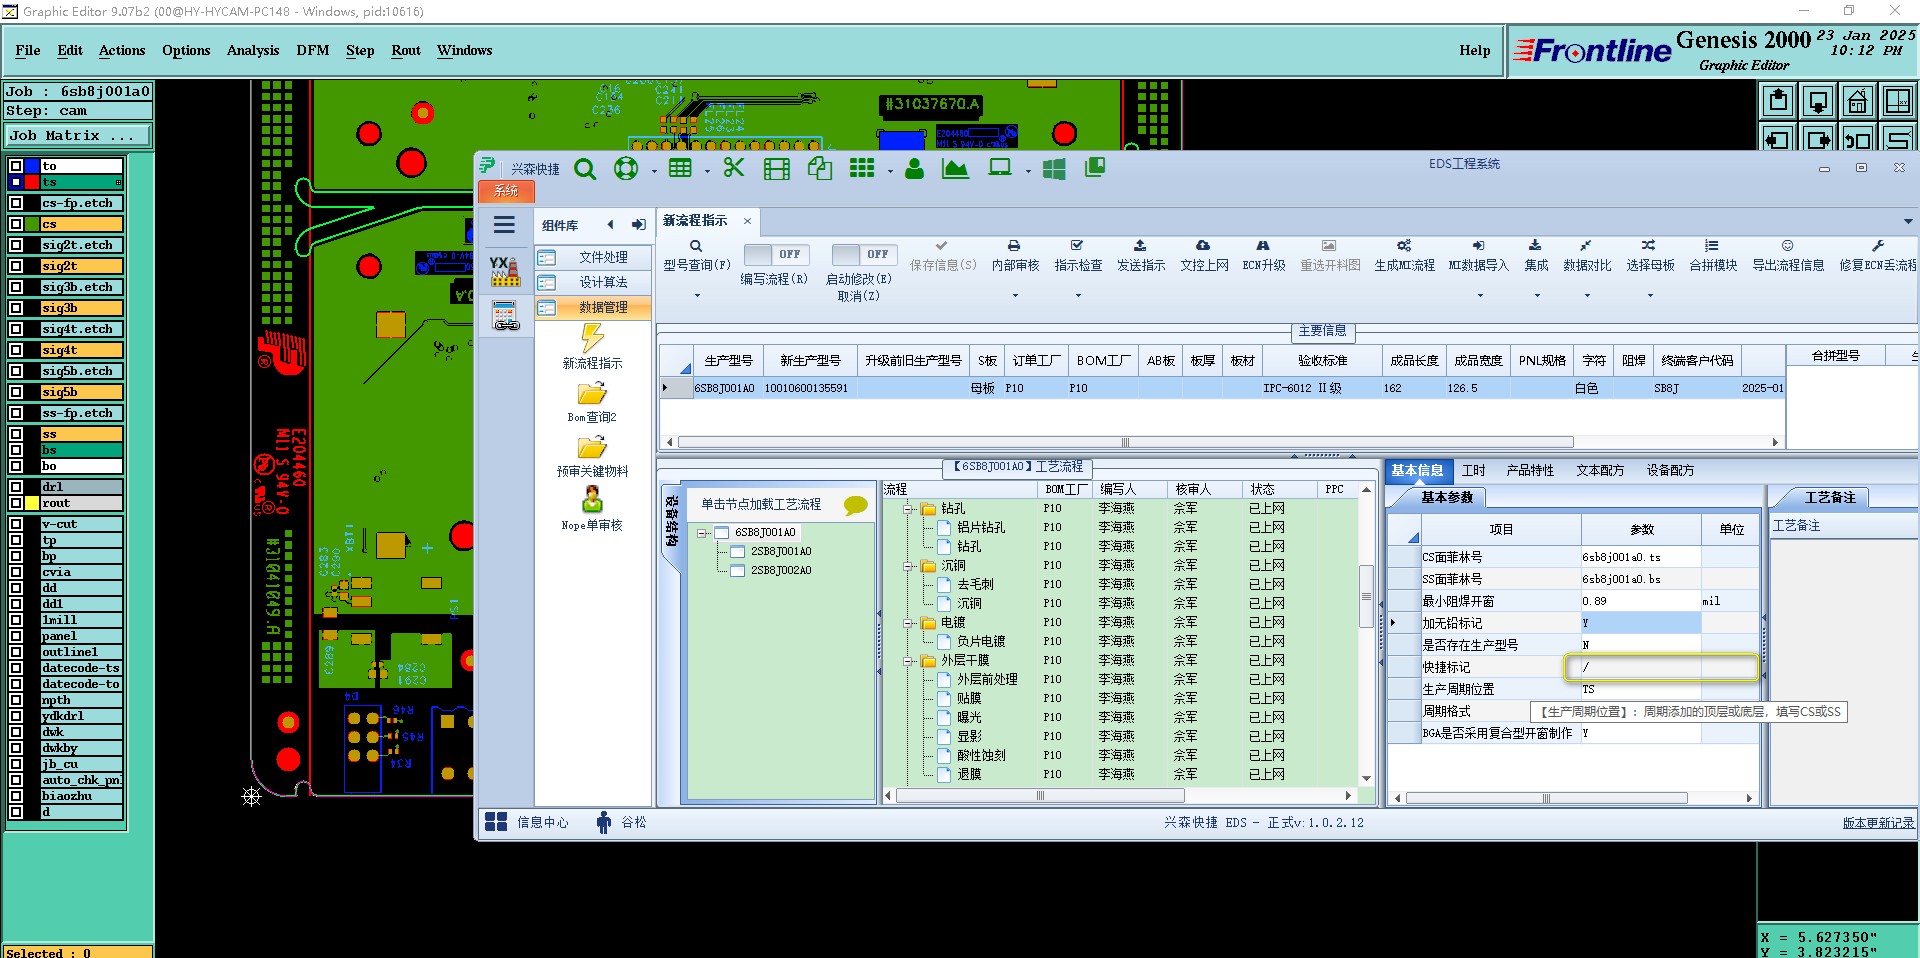The width and height of the screenshot is (1920, 958).
Task: Switch to the 产品特性 tab
Action: (x=1530, y=470)
